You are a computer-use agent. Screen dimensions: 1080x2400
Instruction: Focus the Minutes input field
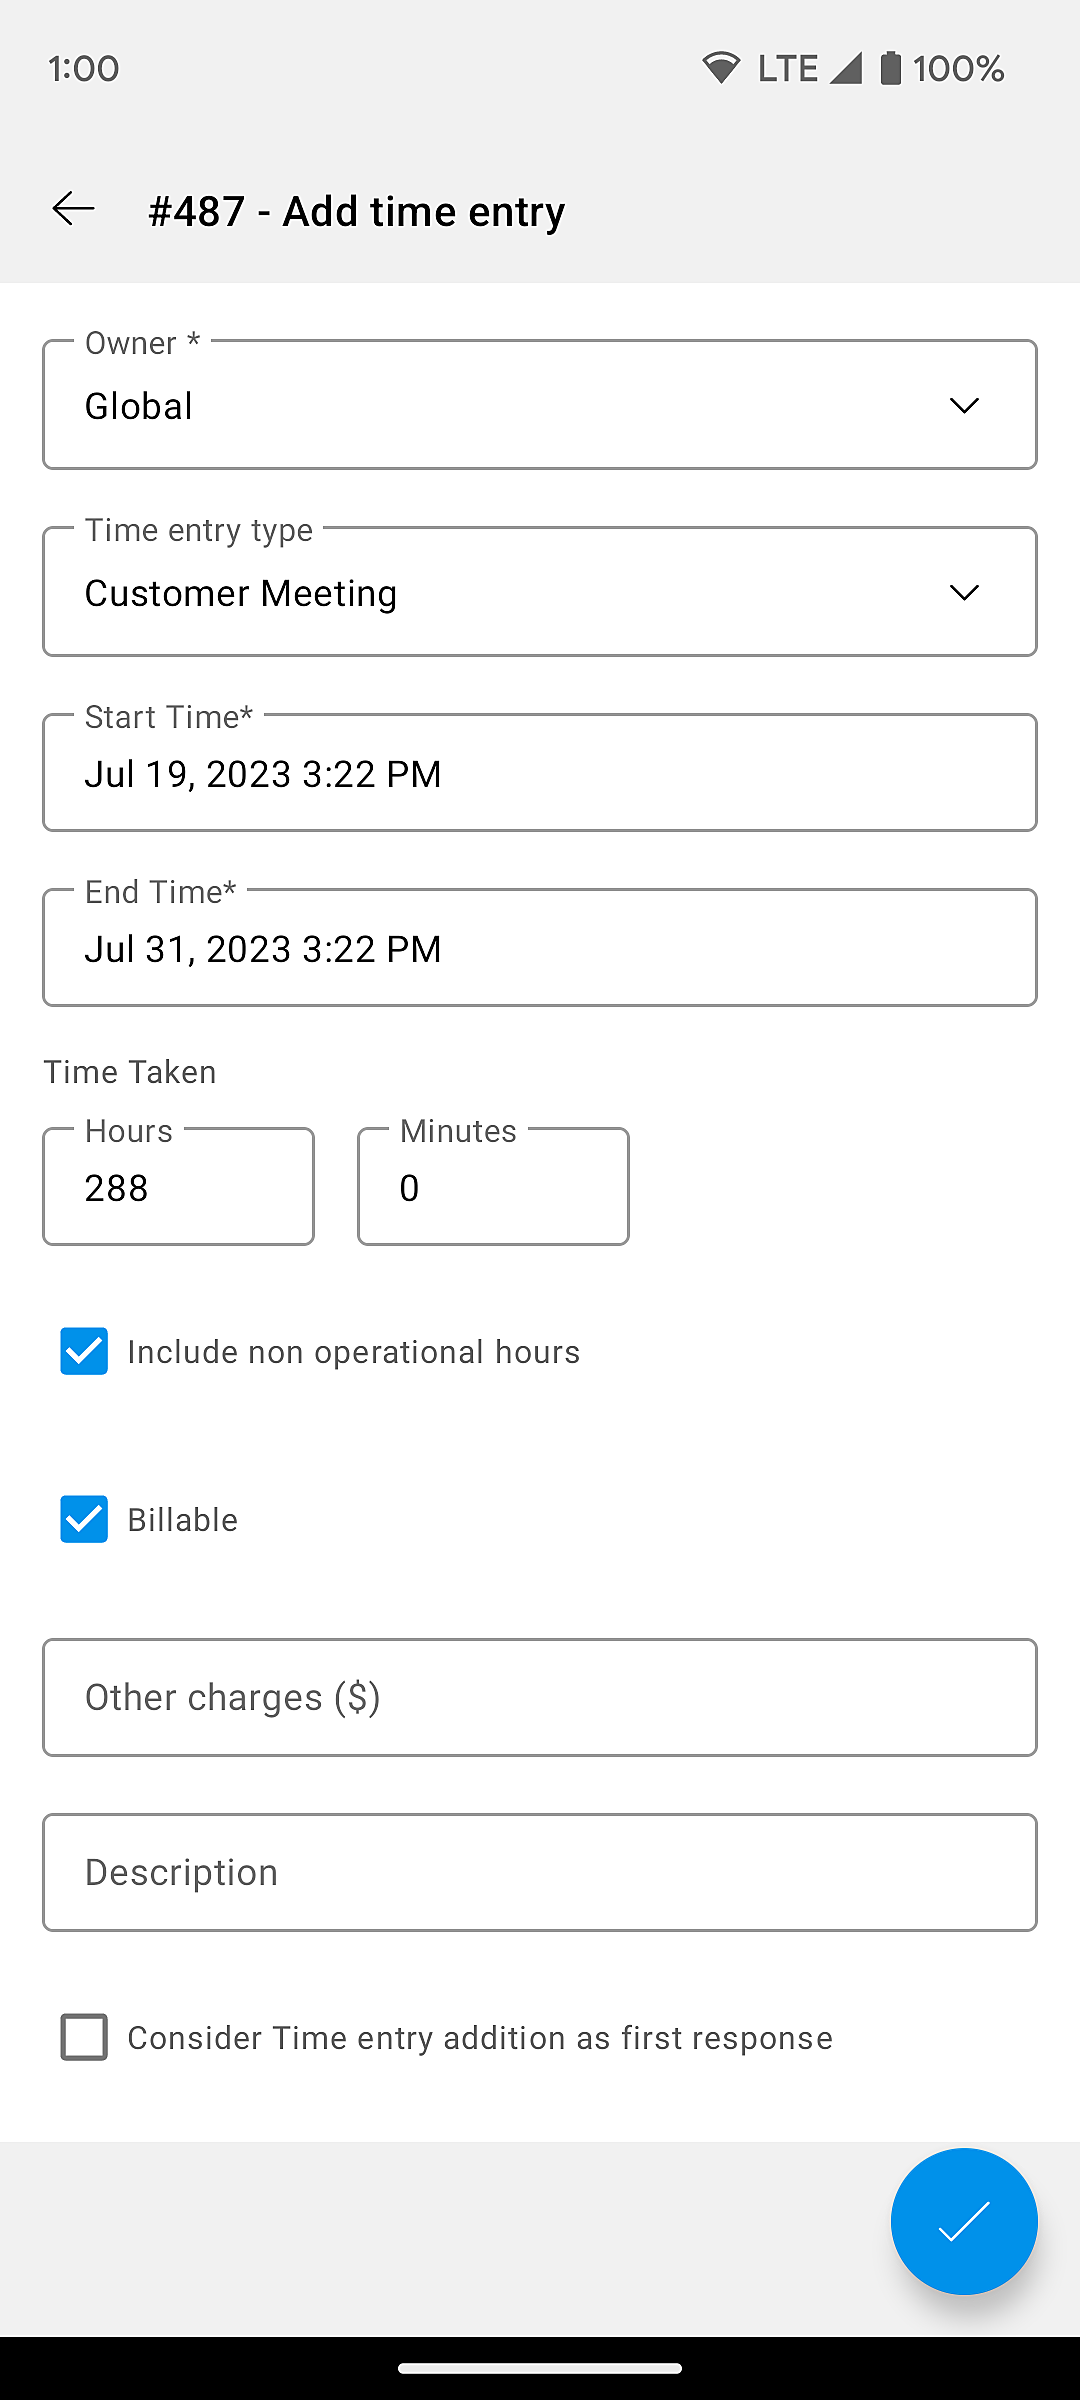(x=493, y=1187)
